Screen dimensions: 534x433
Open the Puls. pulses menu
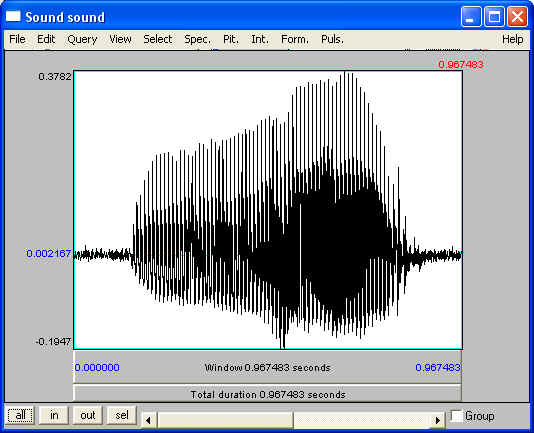click(x=332, y=39)
